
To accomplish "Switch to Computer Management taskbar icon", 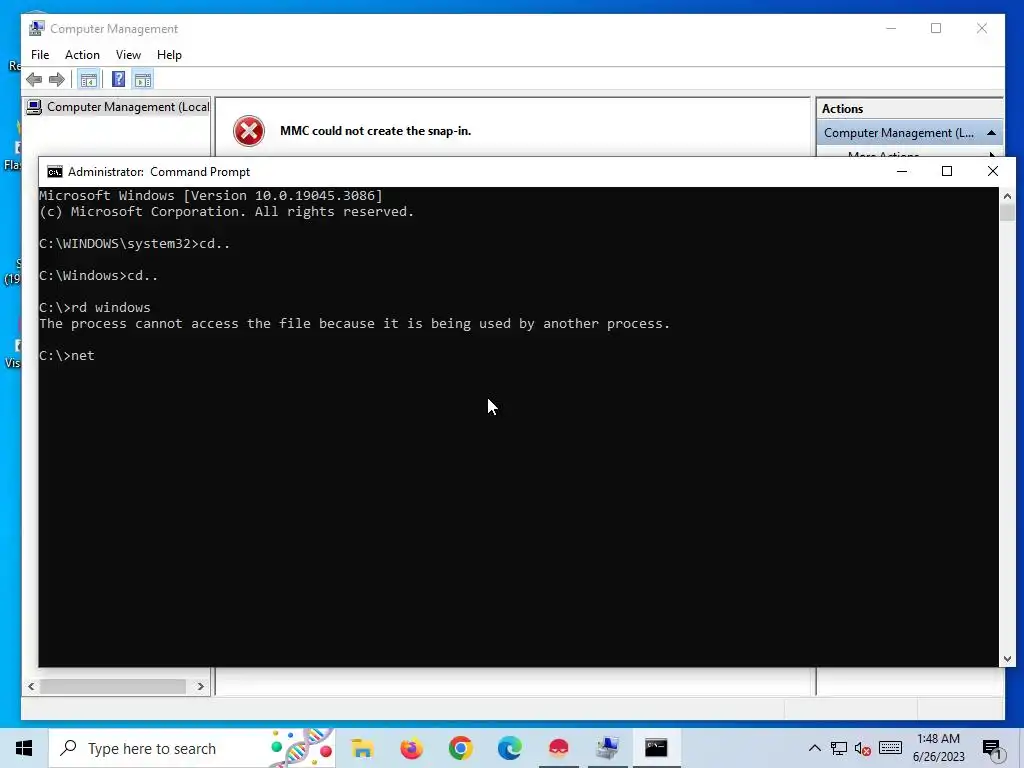I will [x=607, y=748].
